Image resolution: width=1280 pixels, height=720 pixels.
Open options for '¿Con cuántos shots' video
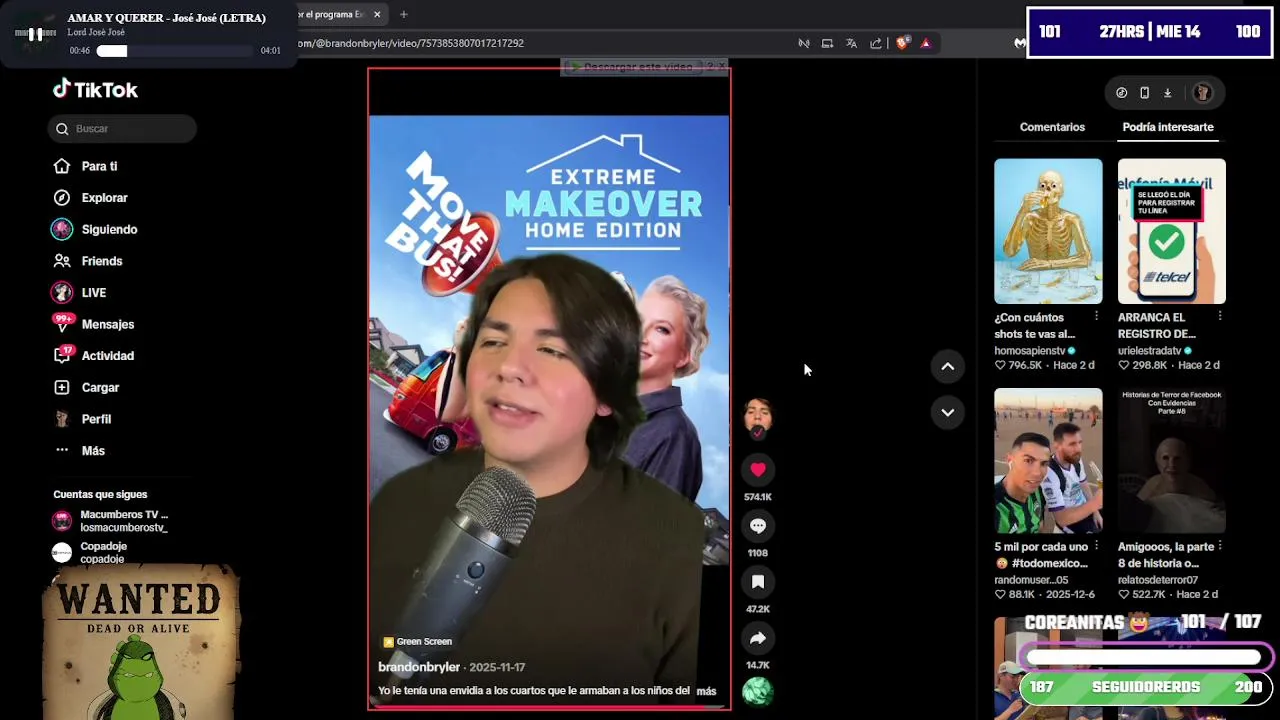click(1096, 316)
